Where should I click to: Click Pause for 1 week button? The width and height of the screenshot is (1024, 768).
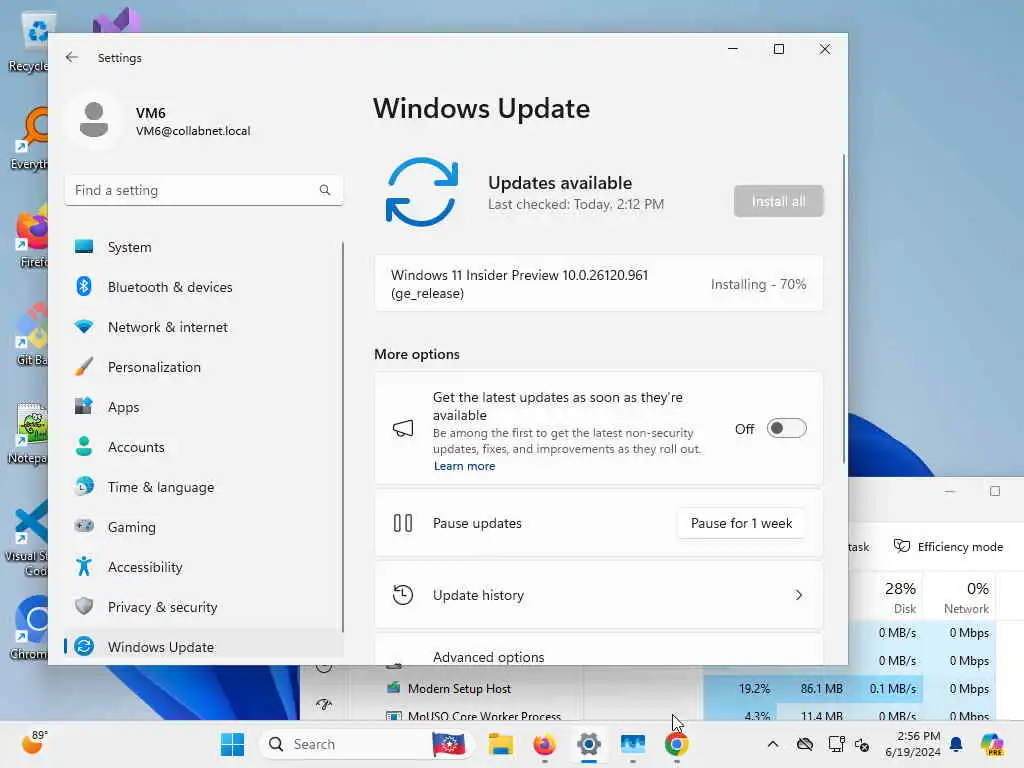741,523
